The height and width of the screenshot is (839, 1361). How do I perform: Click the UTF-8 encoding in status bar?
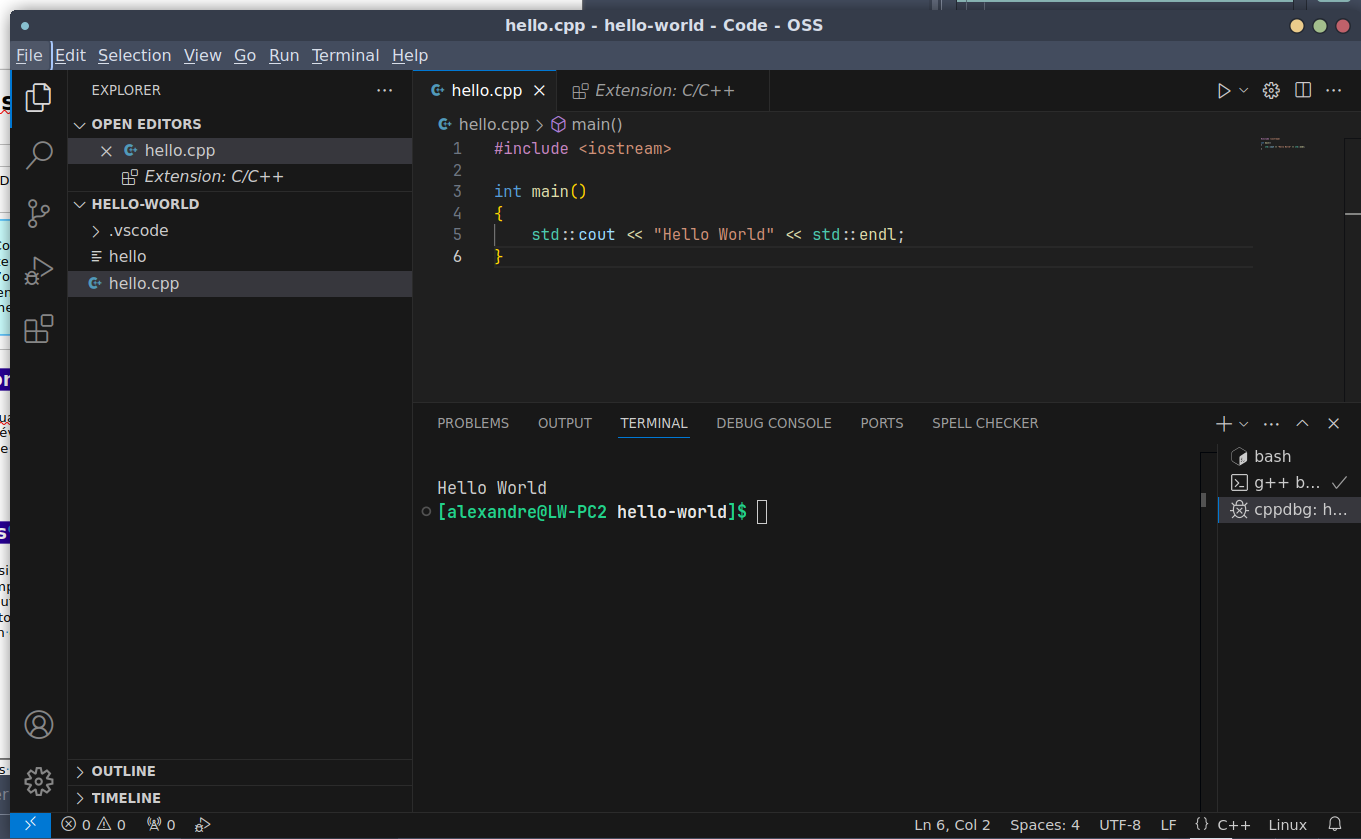pos(1119,825)
